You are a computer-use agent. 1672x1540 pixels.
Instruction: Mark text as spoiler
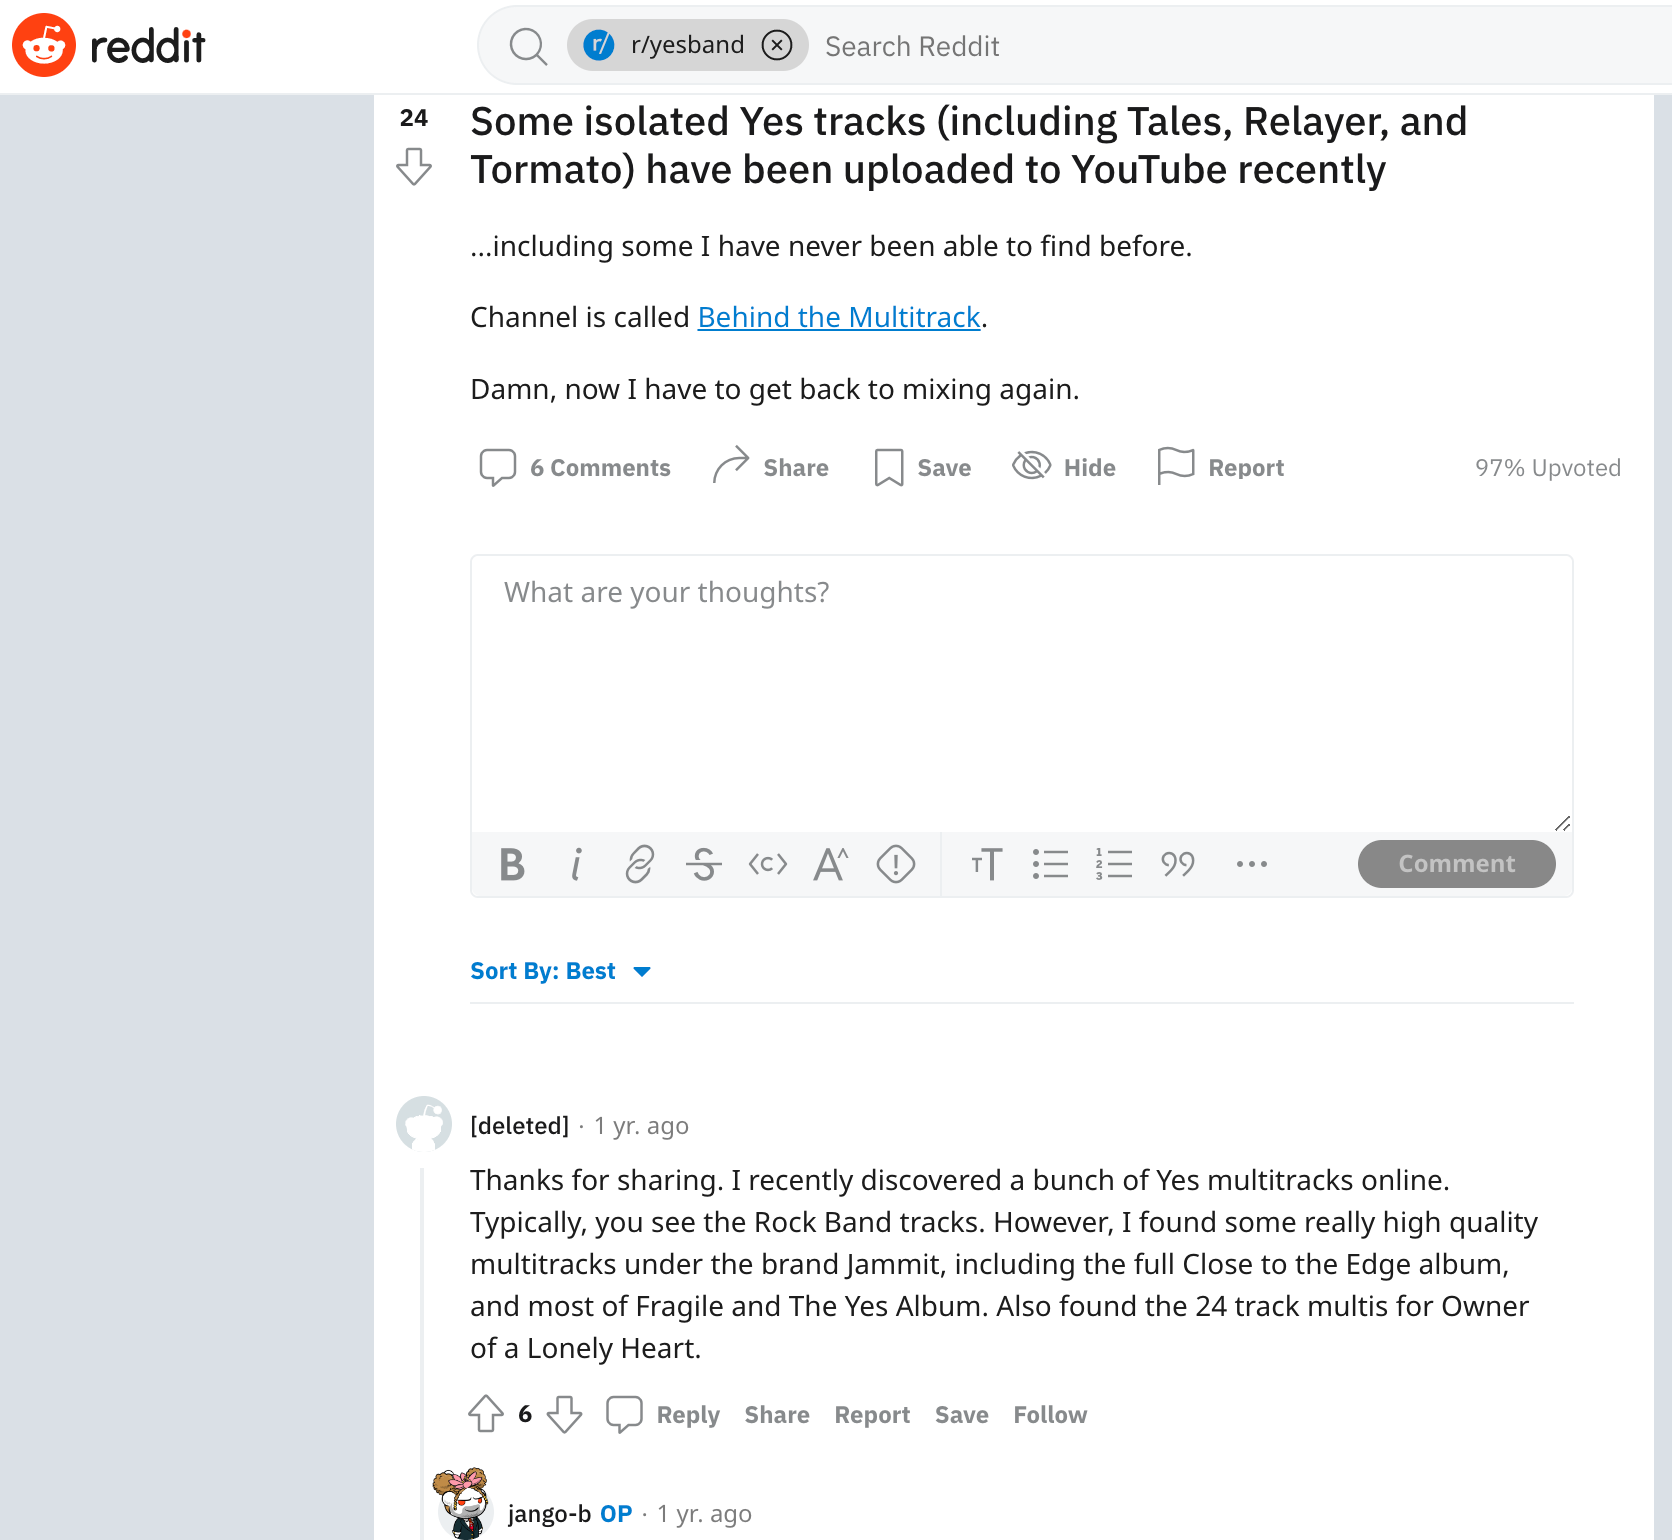point(896,864)
